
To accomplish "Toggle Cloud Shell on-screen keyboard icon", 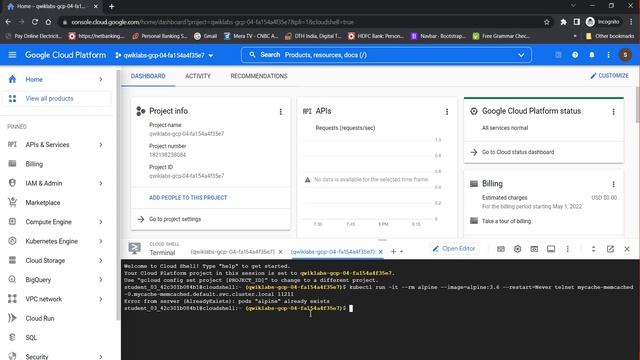I will point(500,249).
